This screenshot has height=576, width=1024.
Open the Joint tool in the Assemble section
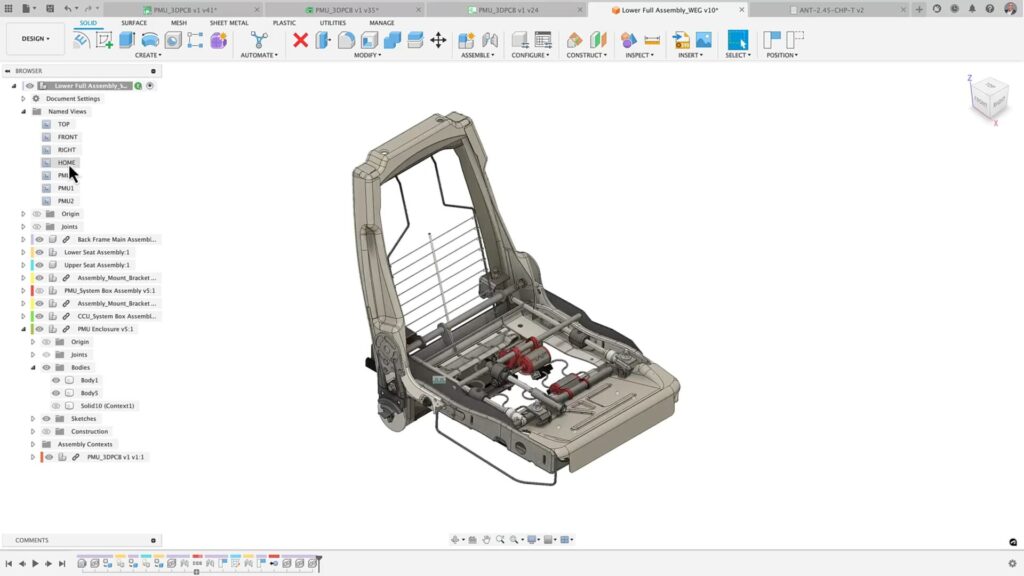(x=492, y=38)
